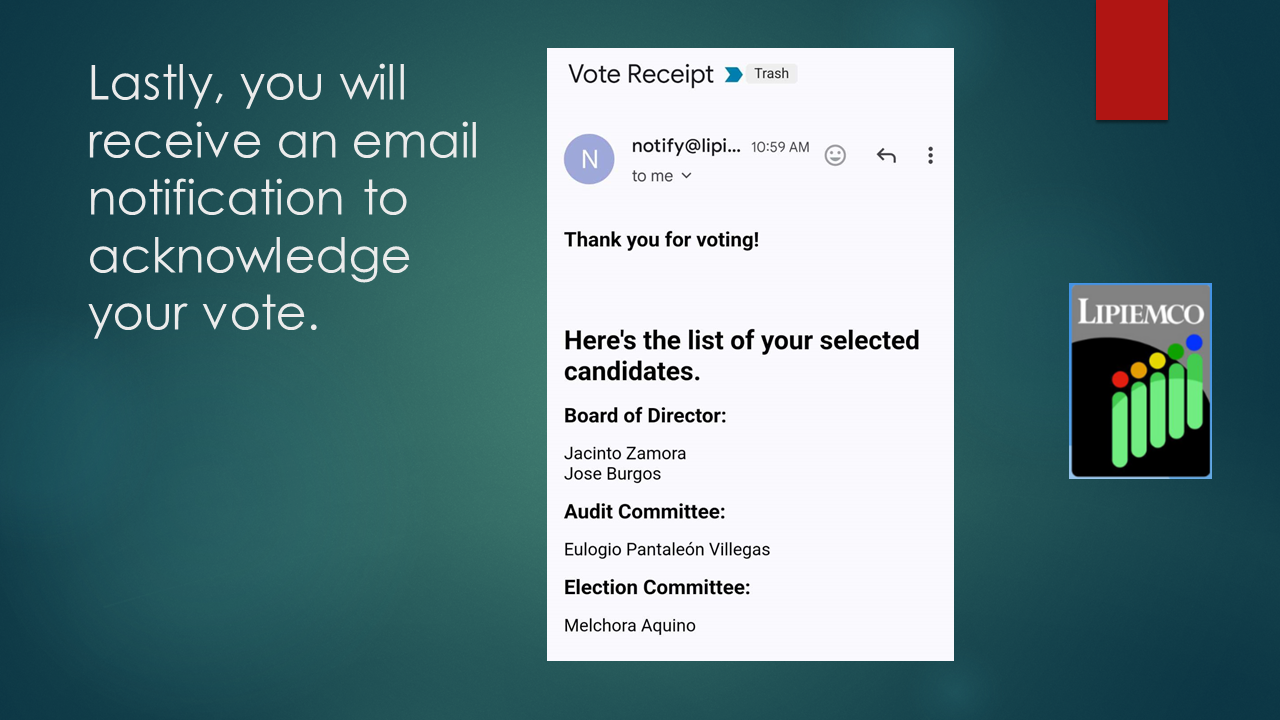Click the red bookmark shape at top right
This screenshot has height=720, width=1280.
pyautogui.click(x=1132, y=60)
